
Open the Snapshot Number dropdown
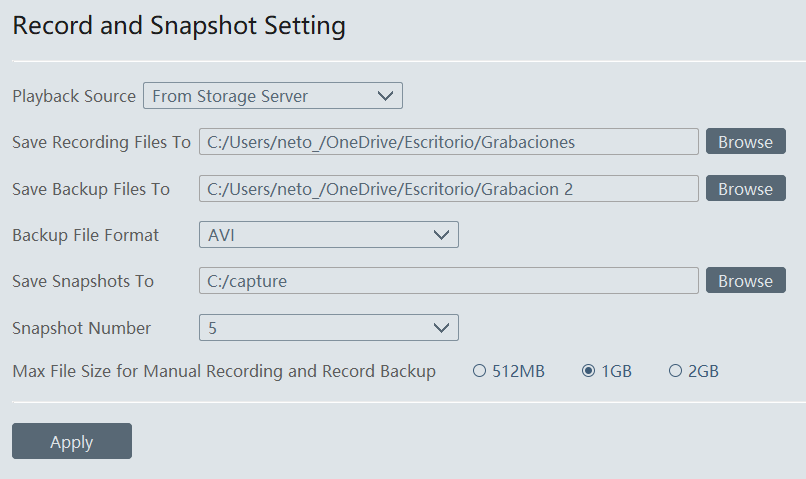click(328, 328)
